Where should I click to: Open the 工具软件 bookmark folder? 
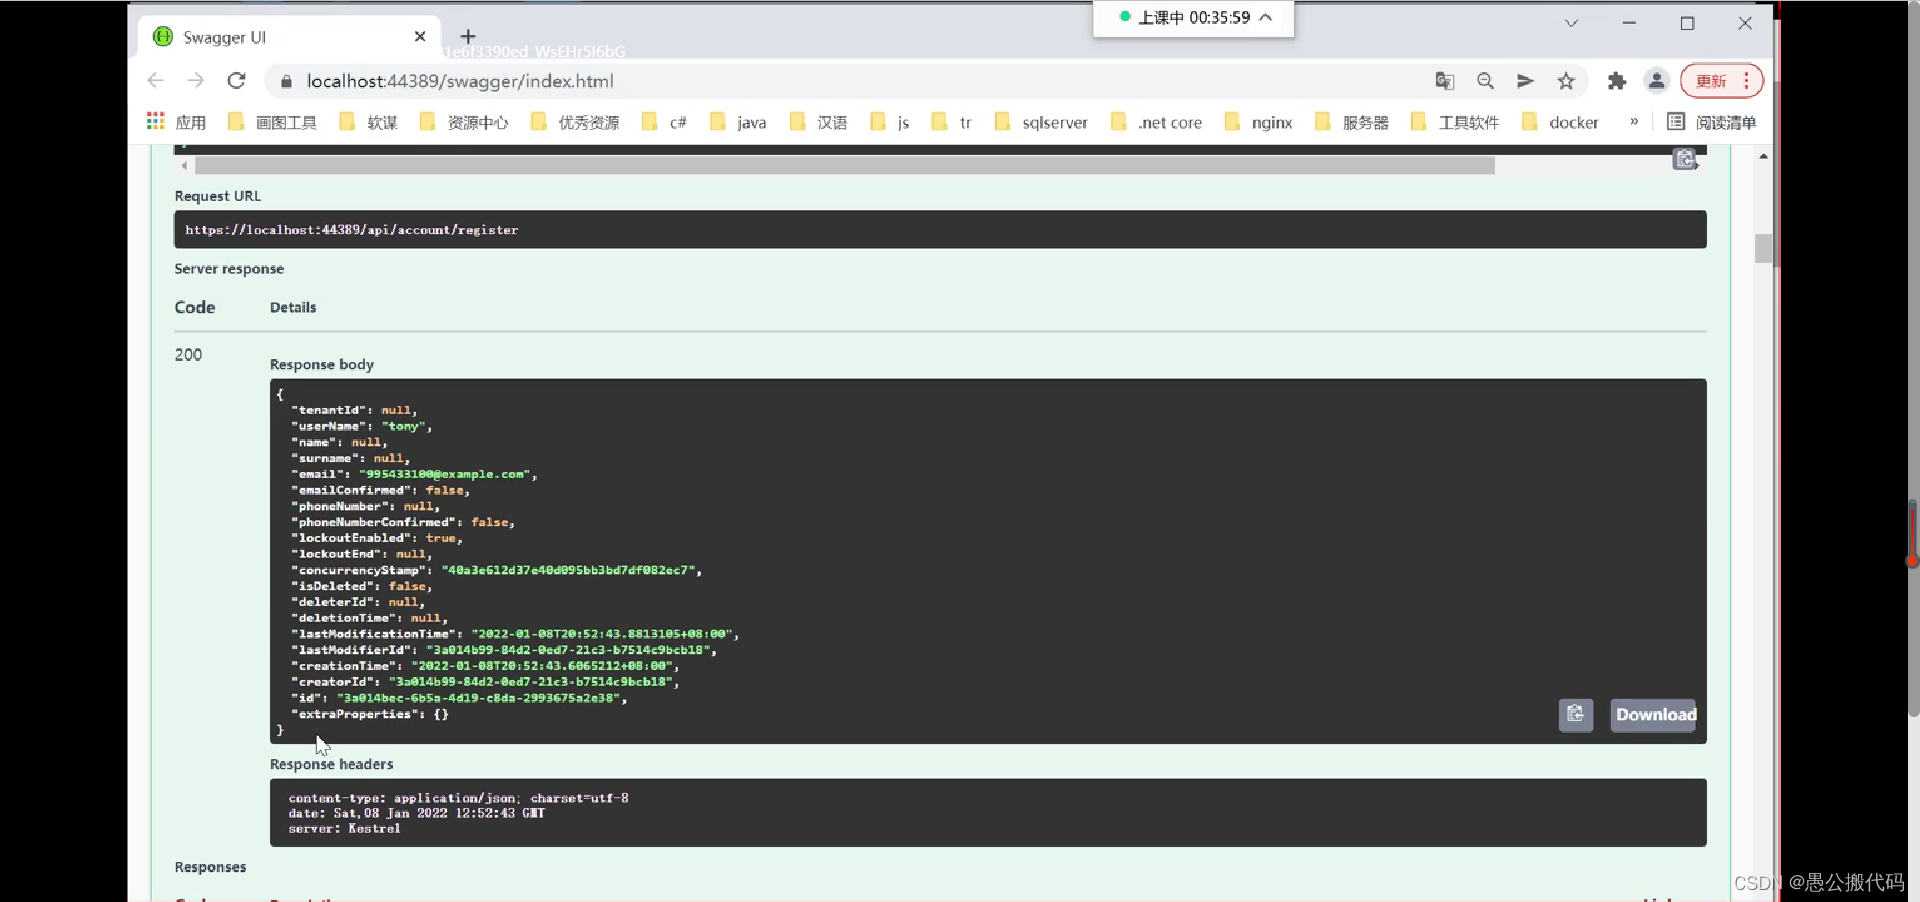click(x=1455, y=122)
